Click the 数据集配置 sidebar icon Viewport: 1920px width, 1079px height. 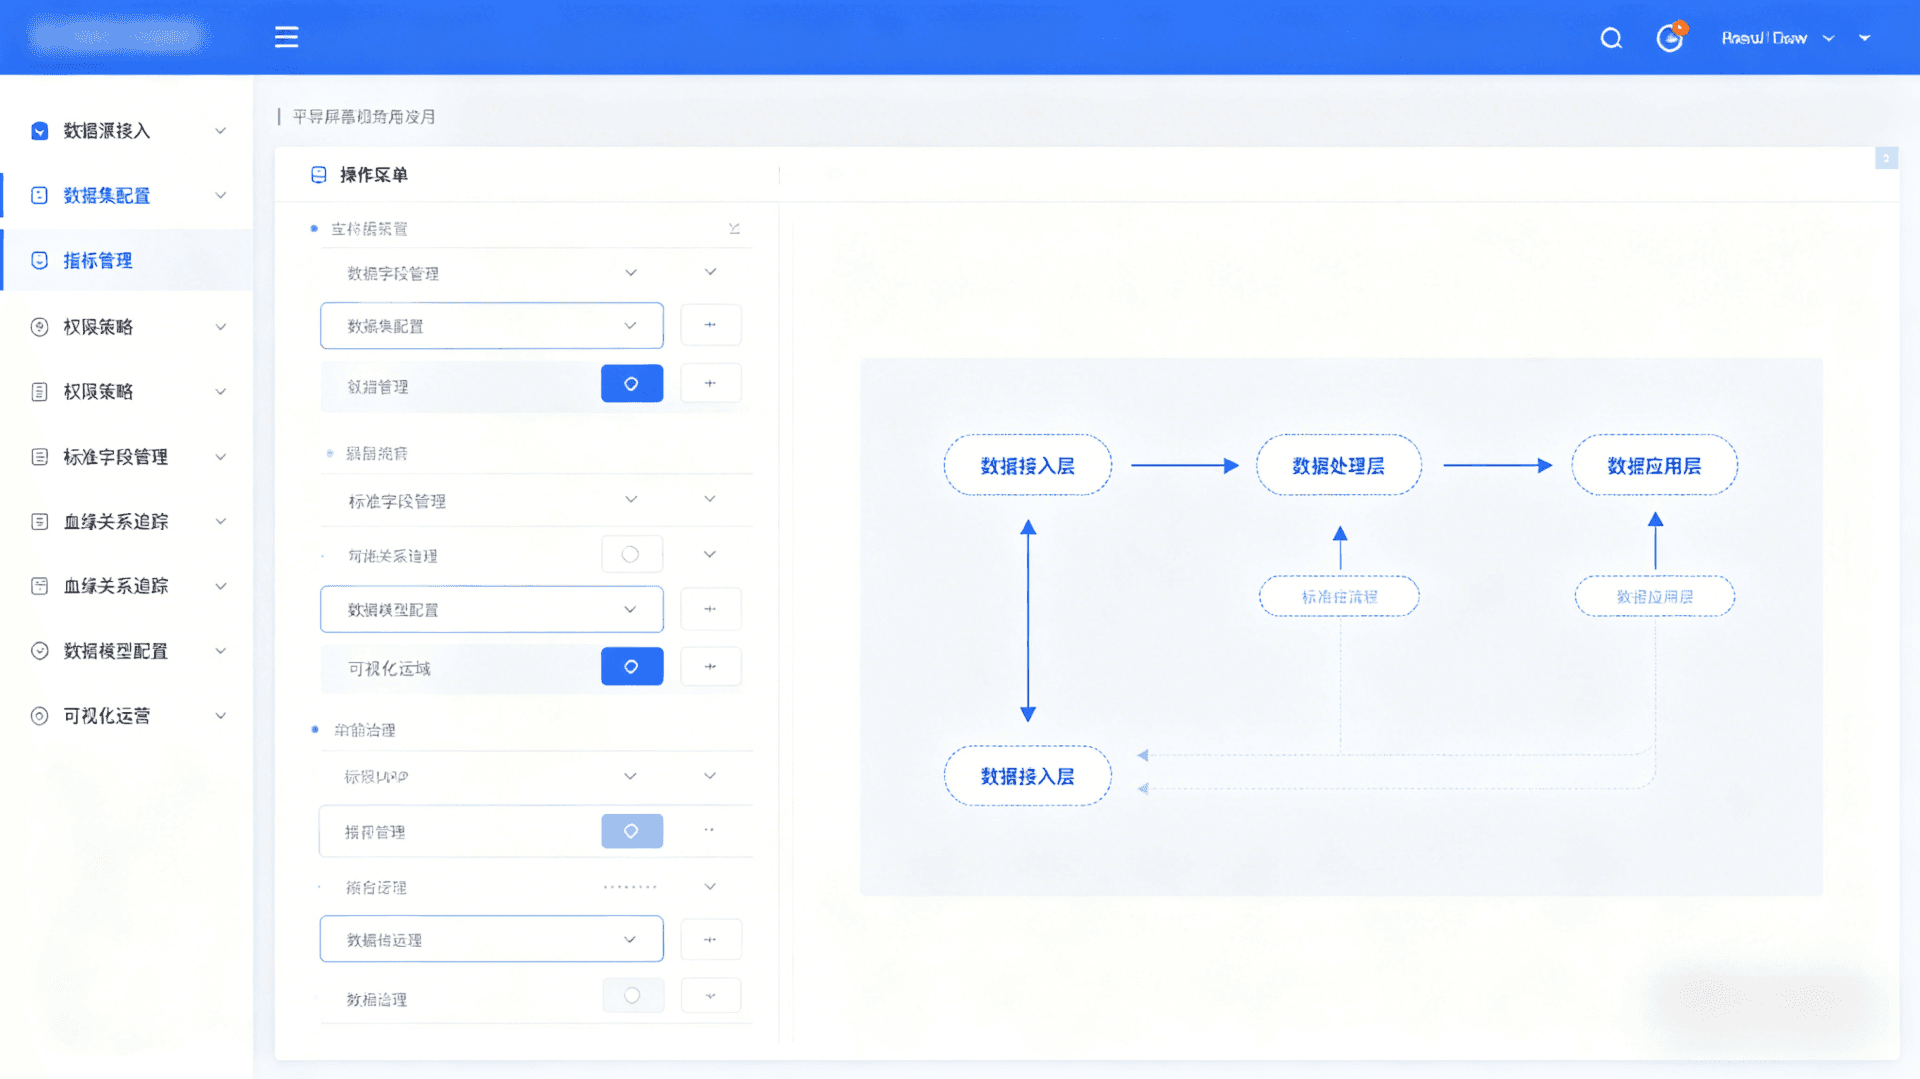[x=39, y=196]
